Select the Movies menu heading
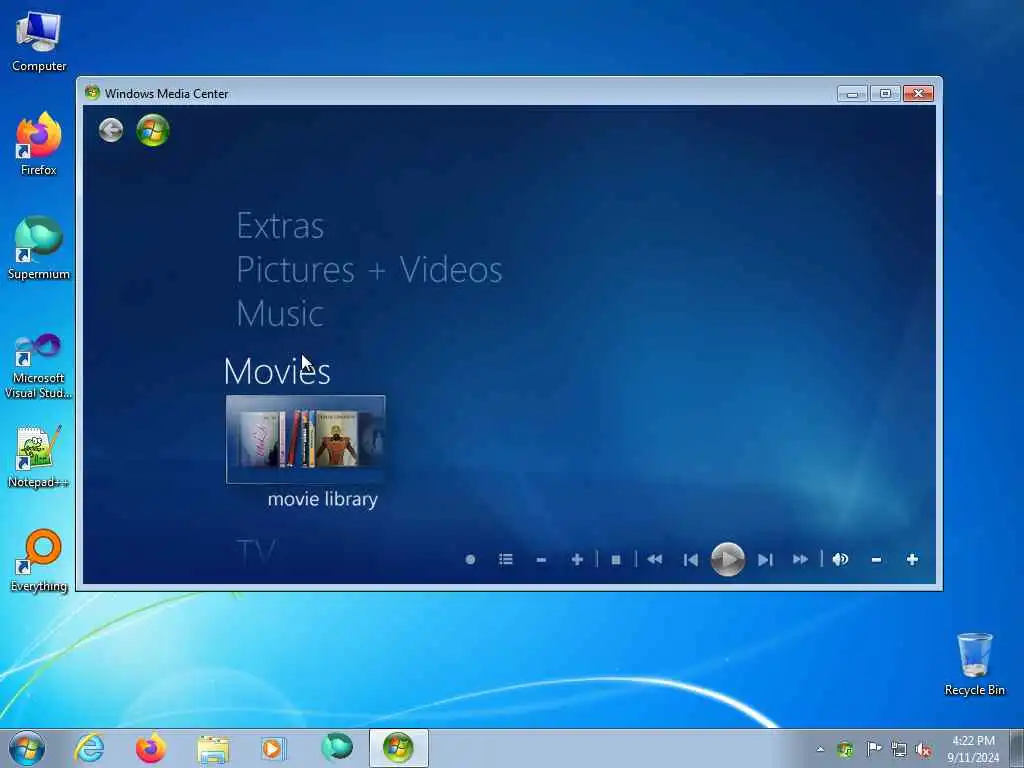 click(x=277, y=371)
